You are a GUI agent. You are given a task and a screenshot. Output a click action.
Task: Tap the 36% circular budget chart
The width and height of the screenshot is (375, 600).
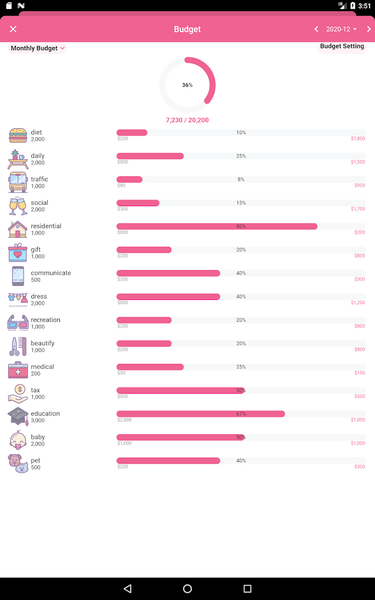[x=188, y=85]
